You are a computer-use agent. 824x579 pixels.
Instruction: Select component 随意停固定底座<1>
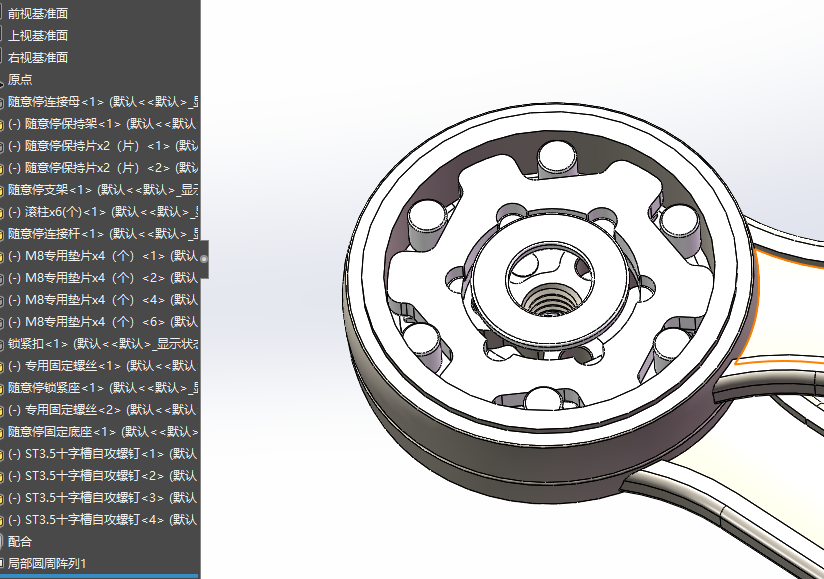coord(103,433)
